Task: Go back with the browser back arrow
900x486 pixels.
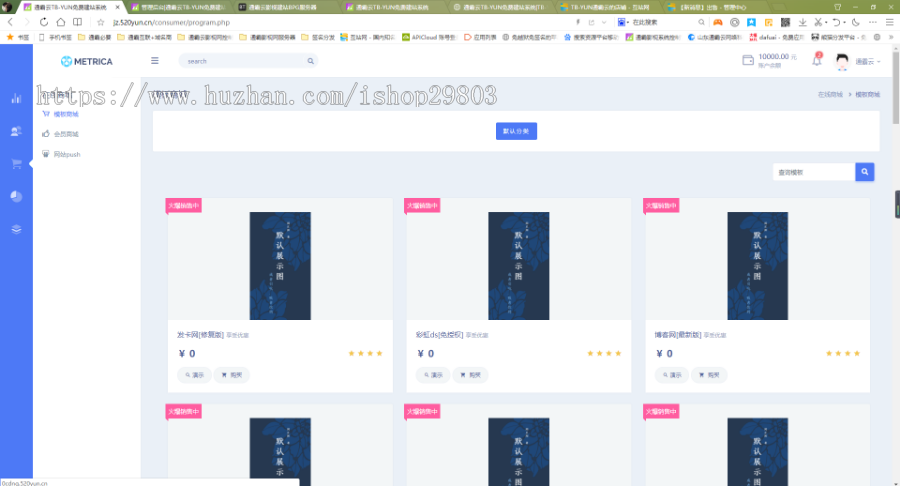Action: 10,22
